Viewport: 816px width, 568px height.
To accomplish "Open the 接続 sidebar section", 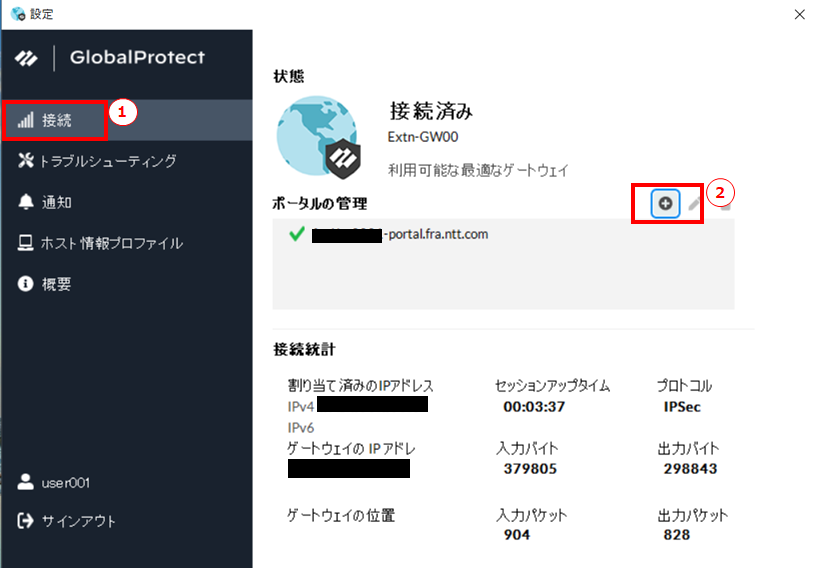I will click(126, 120).
